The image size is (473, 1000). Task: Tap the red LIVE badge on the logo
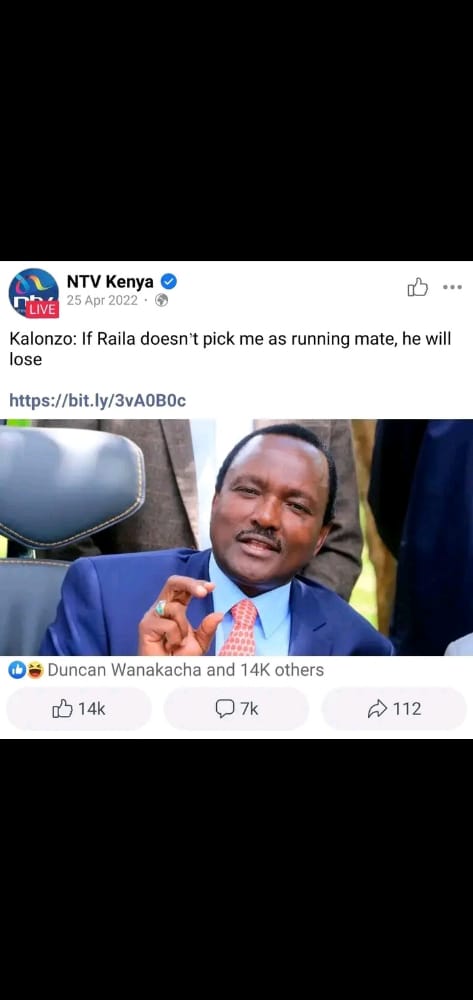coord(42,309)
